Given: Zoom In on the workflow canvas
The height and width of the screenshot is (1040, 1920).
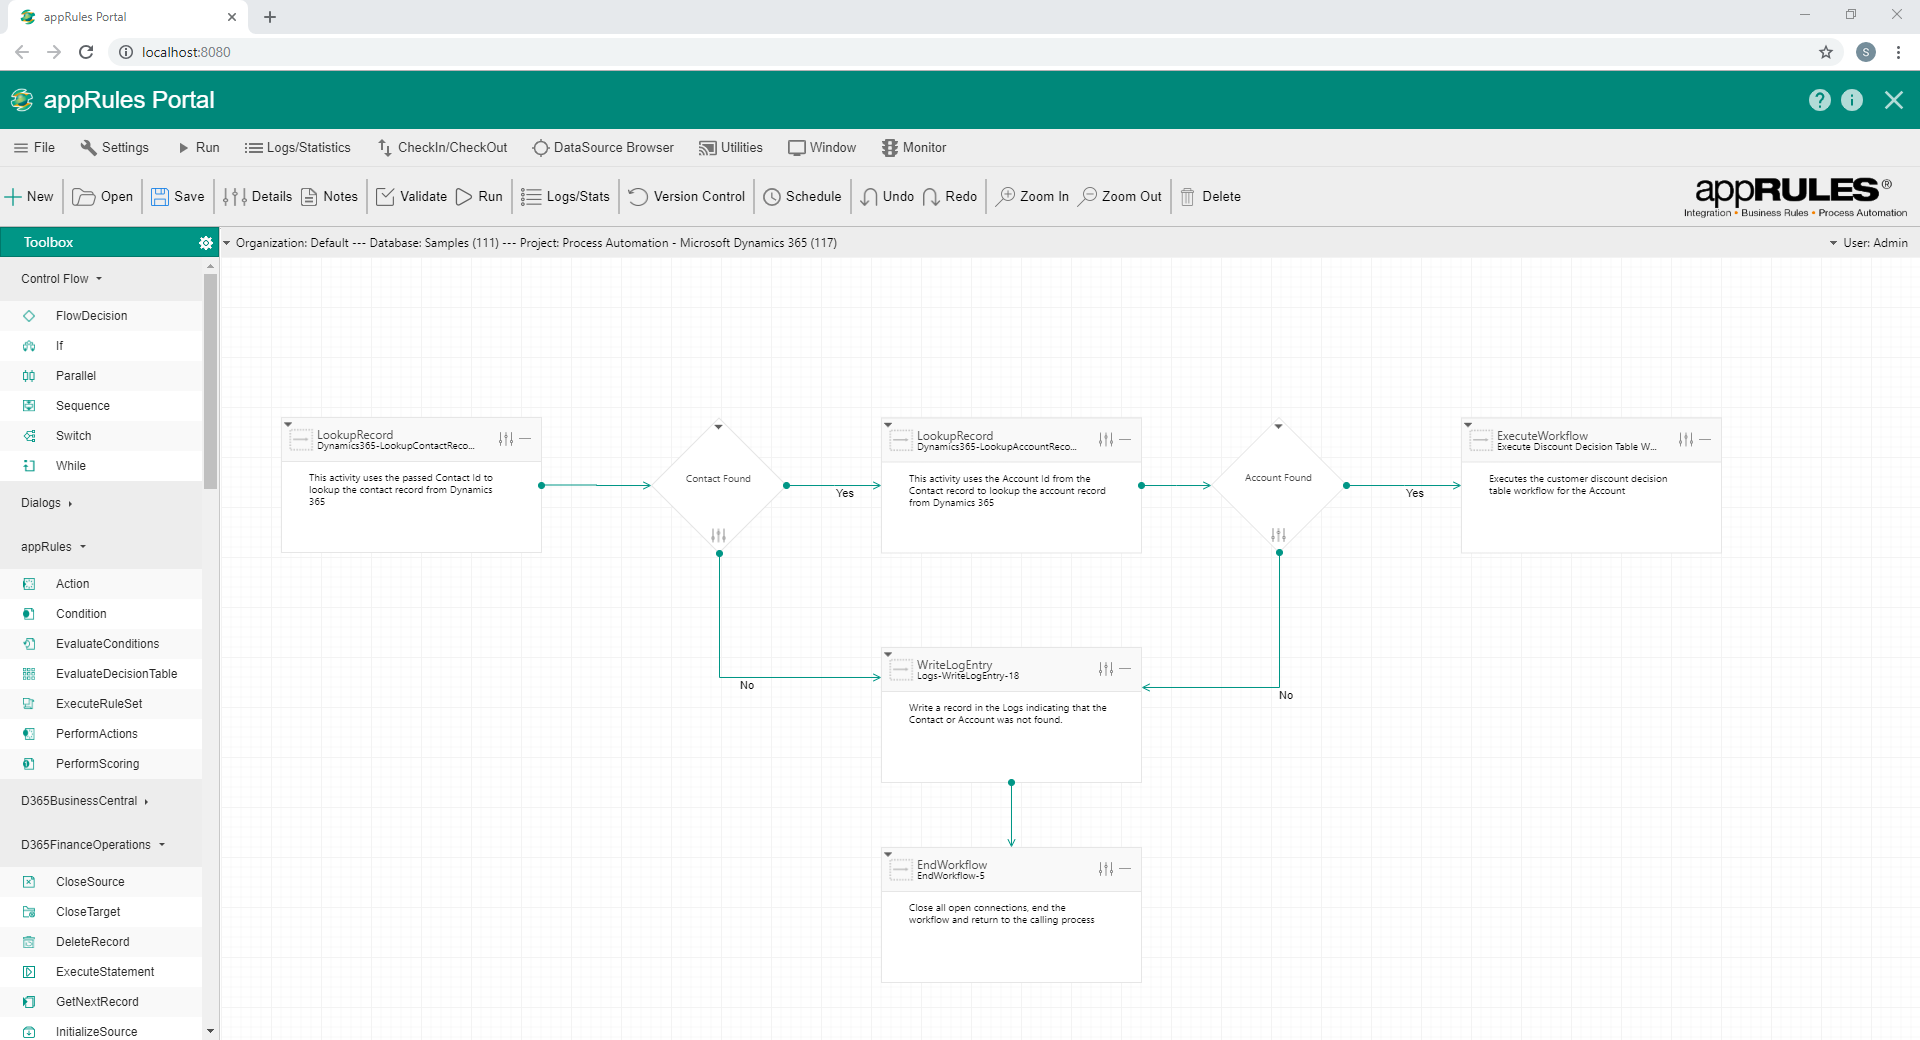Looking at the screenshot, I should click(1032, 196).
